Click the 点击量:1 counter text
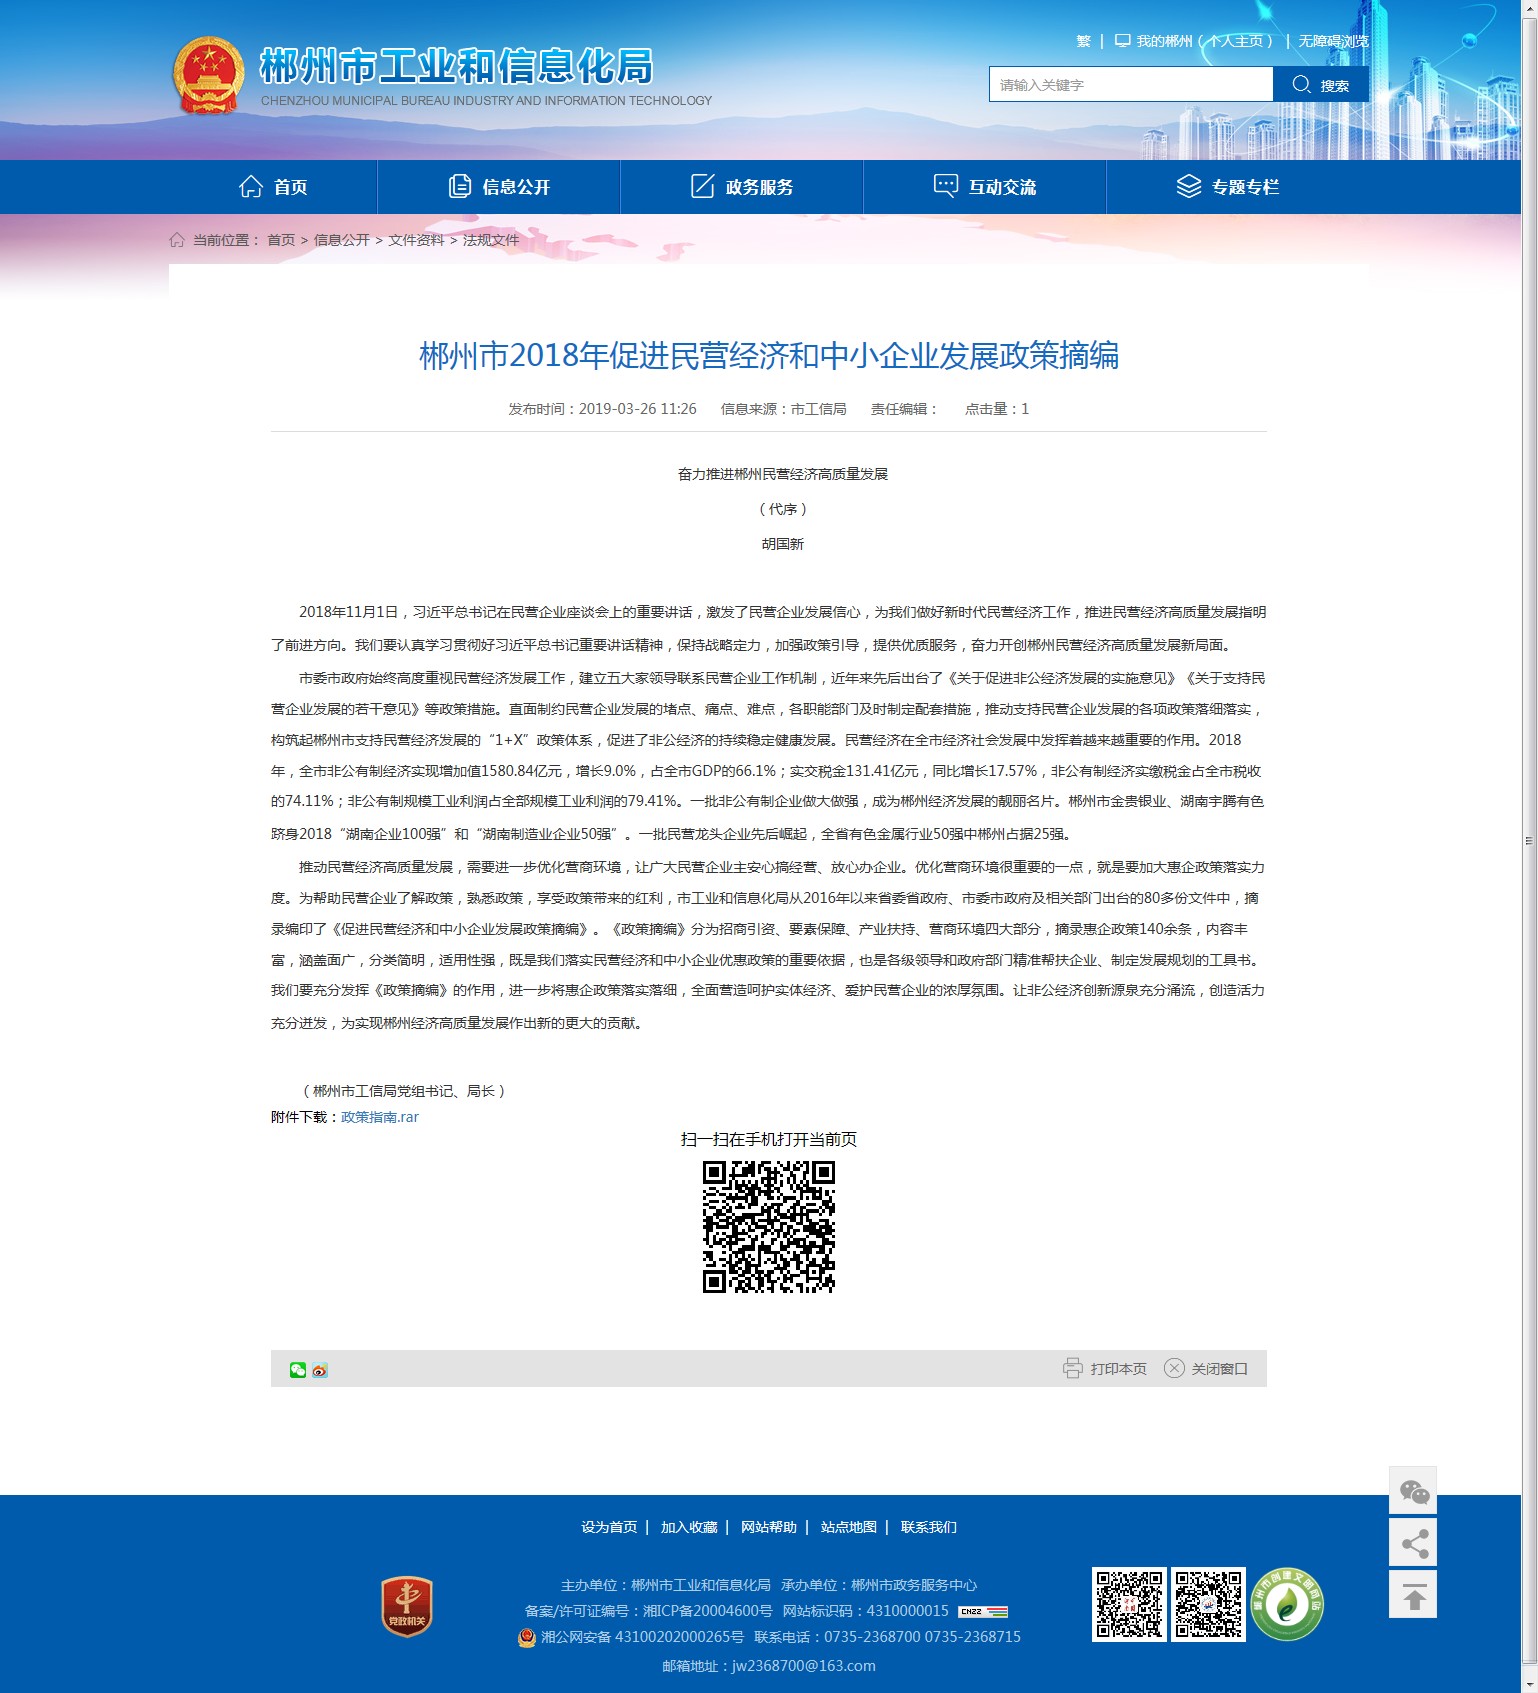Viewport: 1538px width, 1693px height. [997, 409]
